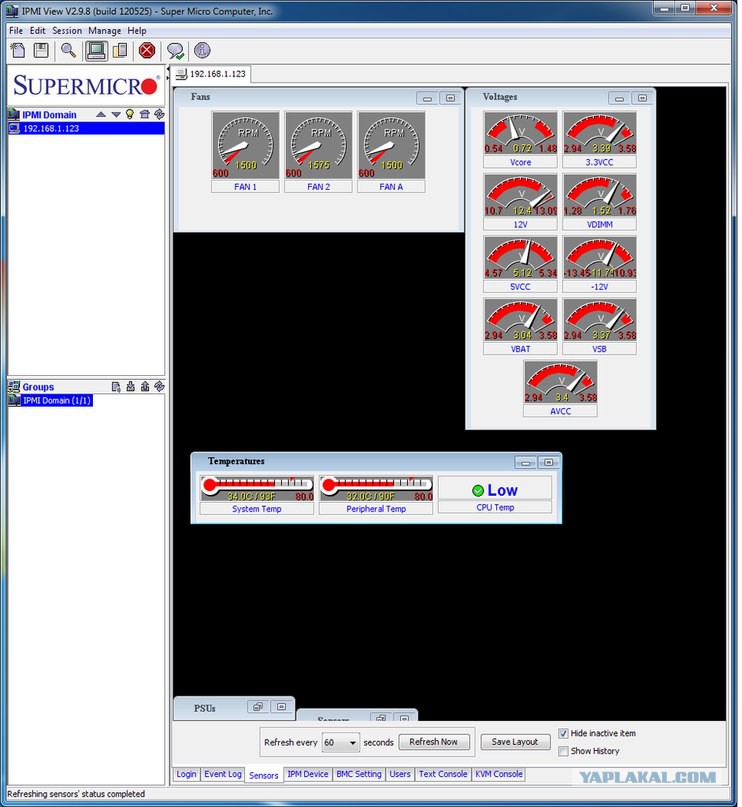Screen dimensions: 742x807
Task: Open the Users tab
Action: point(400,774)
